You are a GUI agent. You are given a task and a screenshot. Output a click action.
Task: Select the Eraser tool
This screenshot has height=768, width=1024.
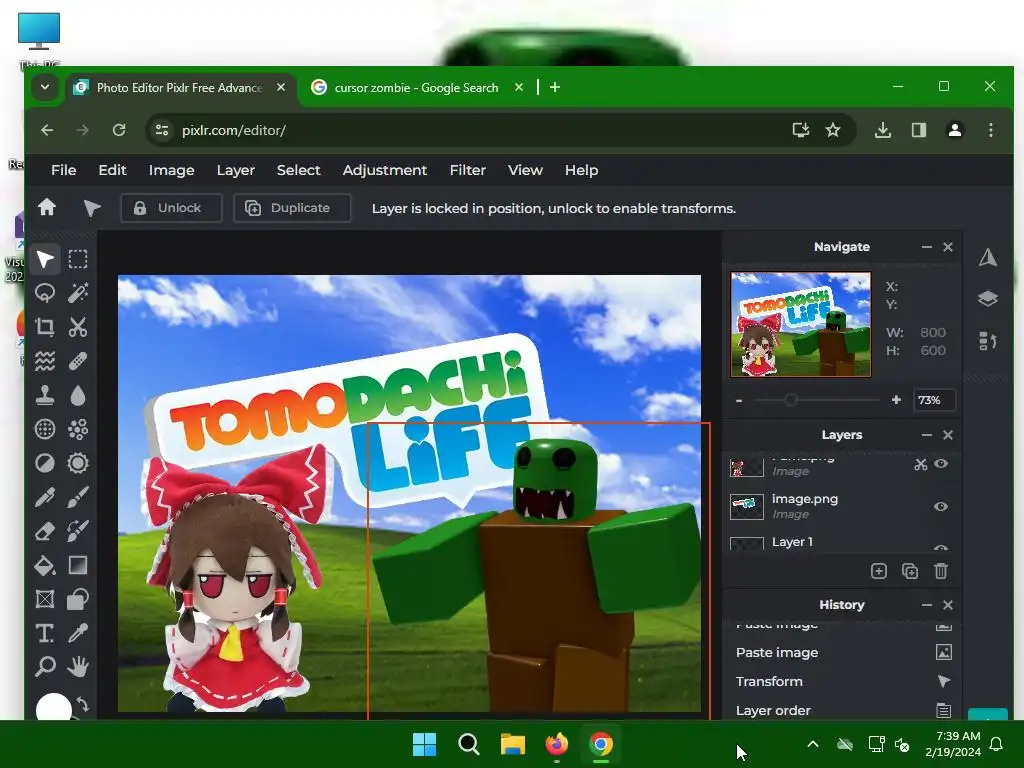pos(44,531)
